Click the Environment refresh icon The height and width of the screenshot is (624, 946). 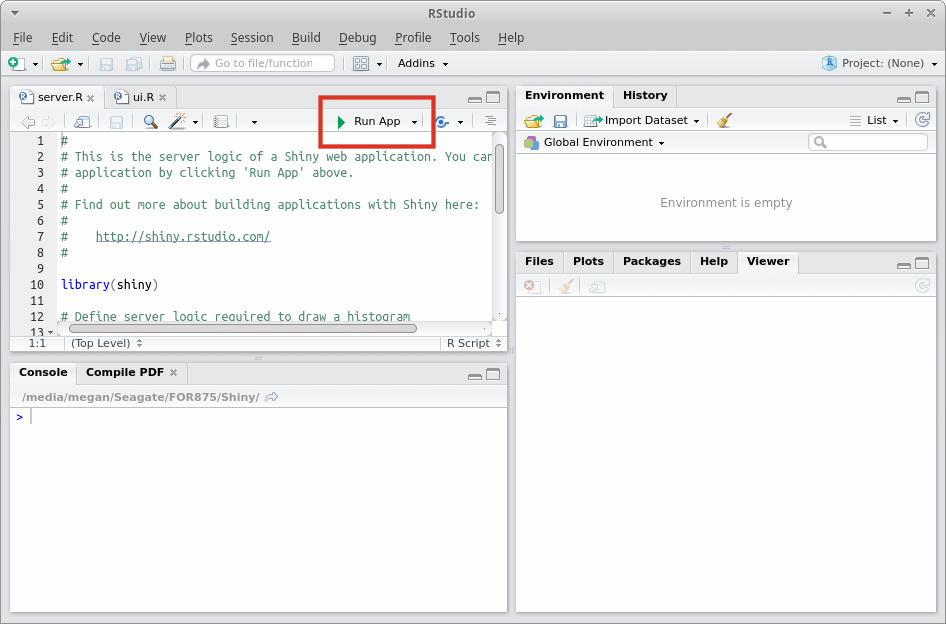[x=922, y=119]
